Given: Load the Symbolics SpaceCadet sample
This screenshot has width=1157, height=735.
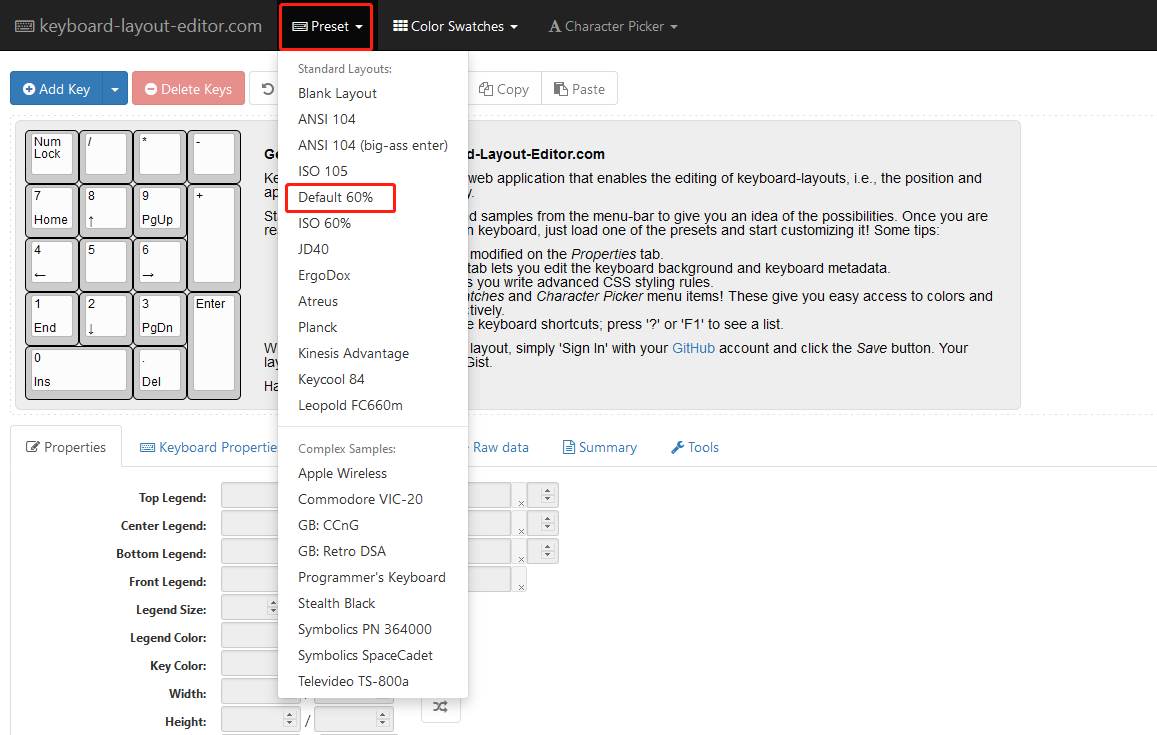Looking at the screenshot, I should click(x=365, y=655).
